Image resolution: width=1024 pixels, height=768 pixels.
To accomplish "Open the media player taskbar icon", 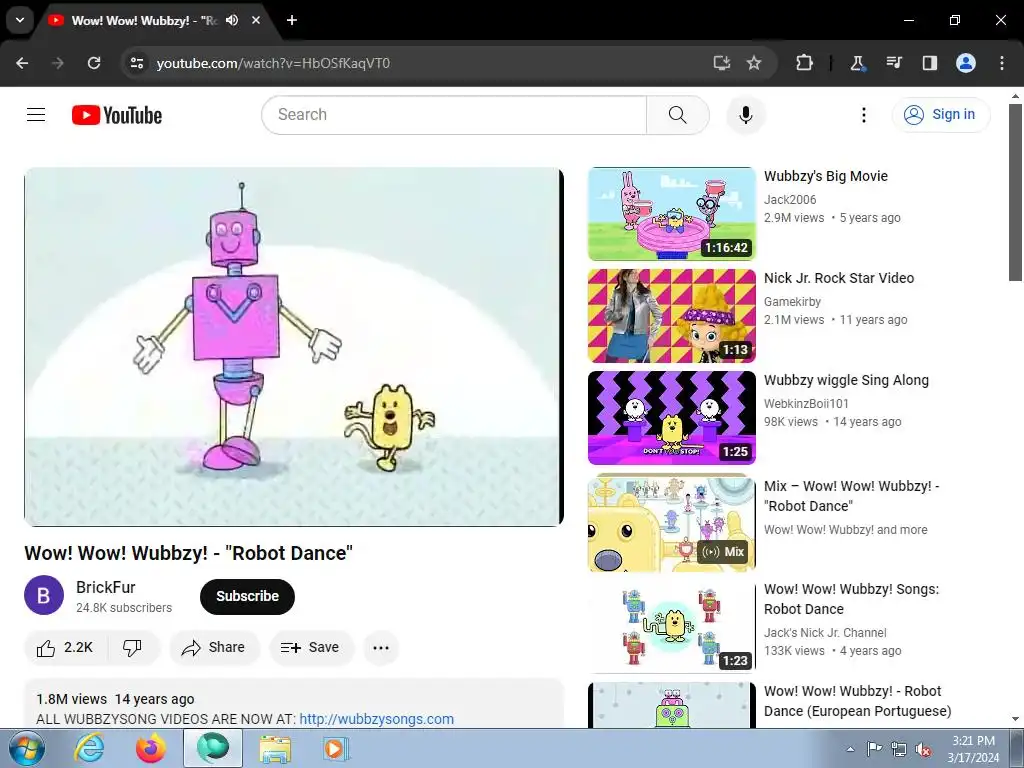I will (335, 748).
